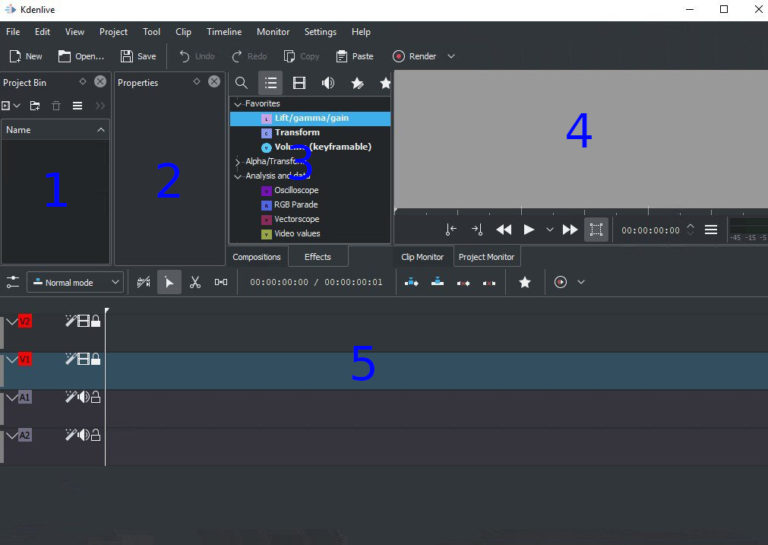Viewport: 768px width, 545px height.
Task: Activate the Razor scissors tool
Action: pyautogui.click(x=195, y=282)
